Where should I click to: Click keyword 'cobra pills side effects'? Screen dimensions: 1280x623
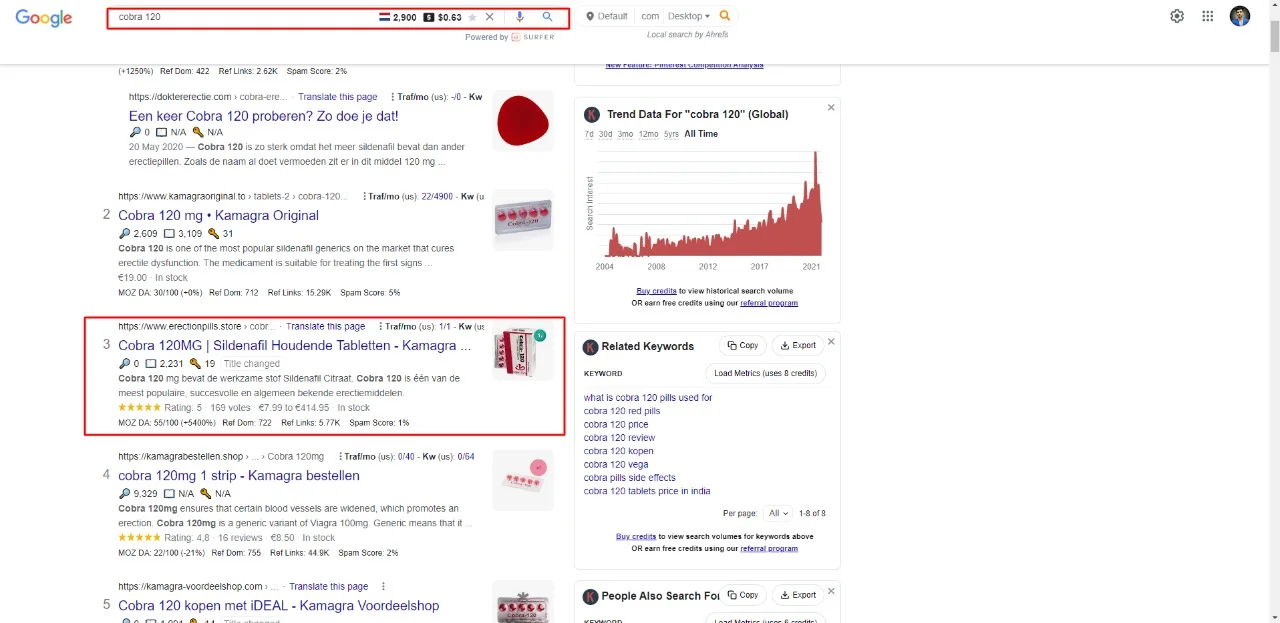click(630, 478)
